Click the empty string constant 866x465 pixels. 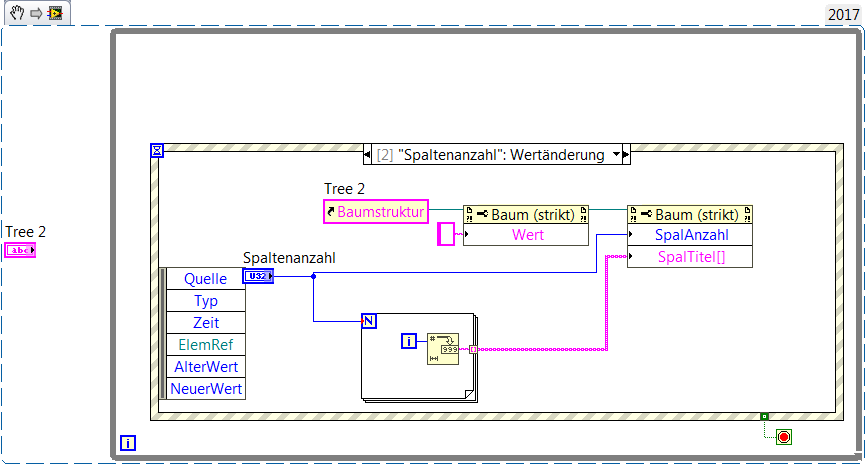tap(446, 234)
